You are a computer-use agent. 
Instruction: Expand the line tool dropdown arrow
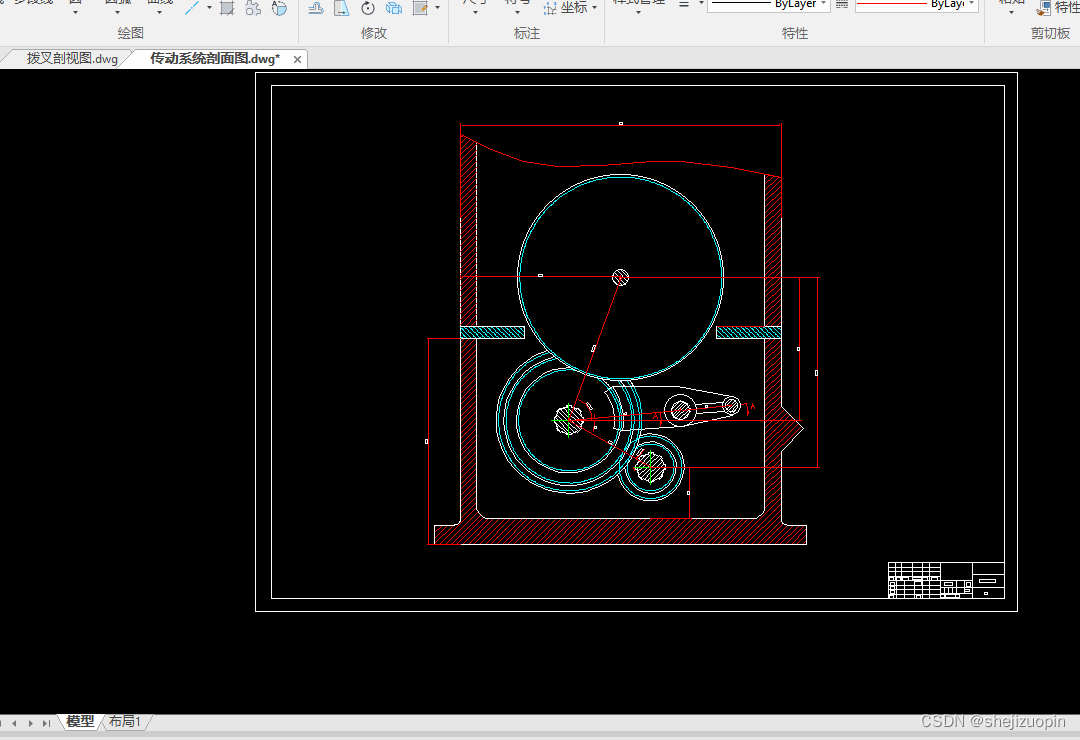click(209, 8)
